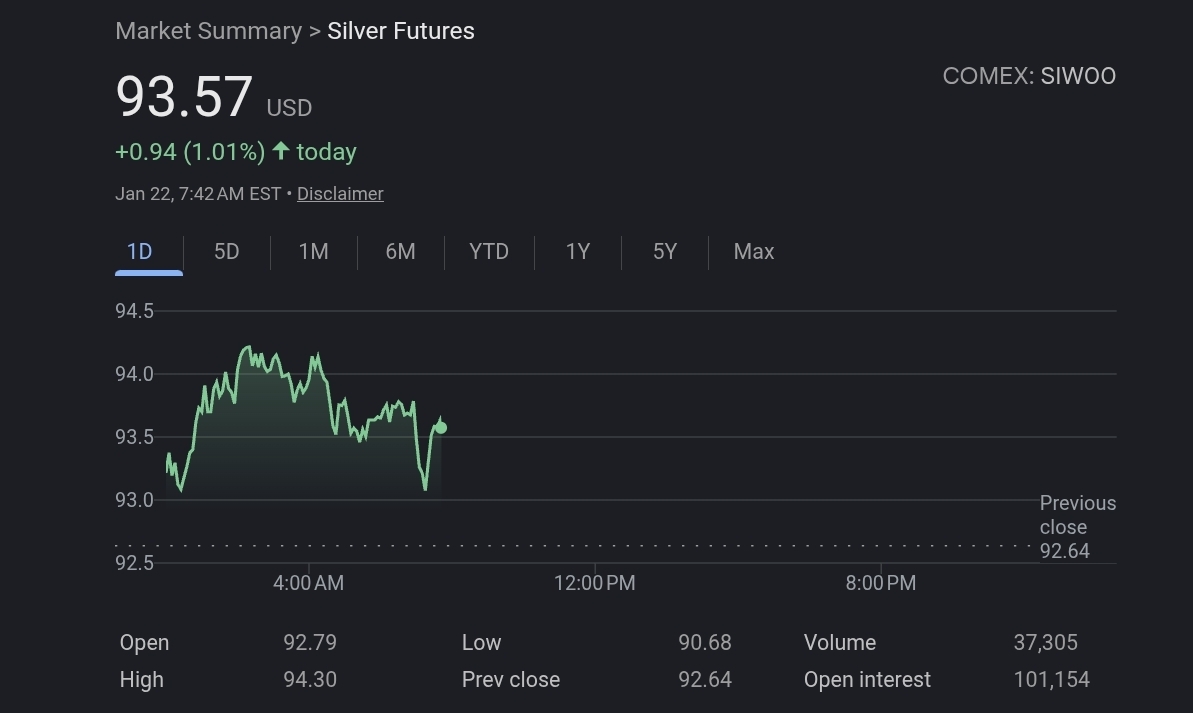
Task: Show the 1M price history tab
Action: 314,252
